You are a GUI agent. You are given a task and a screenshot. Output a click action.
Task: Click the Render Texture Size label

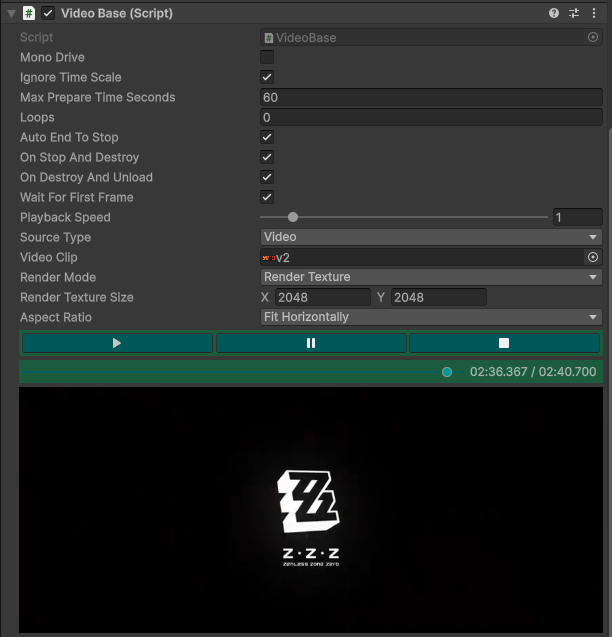pos(77,297)
